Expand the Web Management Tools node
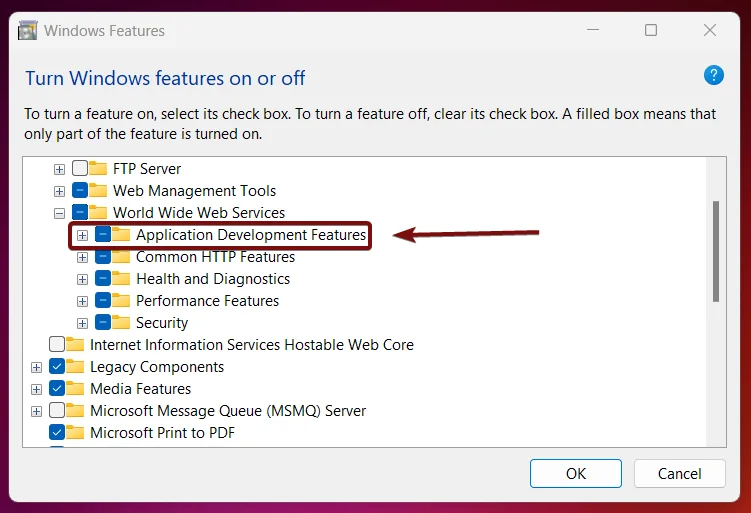The height and width of the screenshot is (513, 751). [59, 192]
